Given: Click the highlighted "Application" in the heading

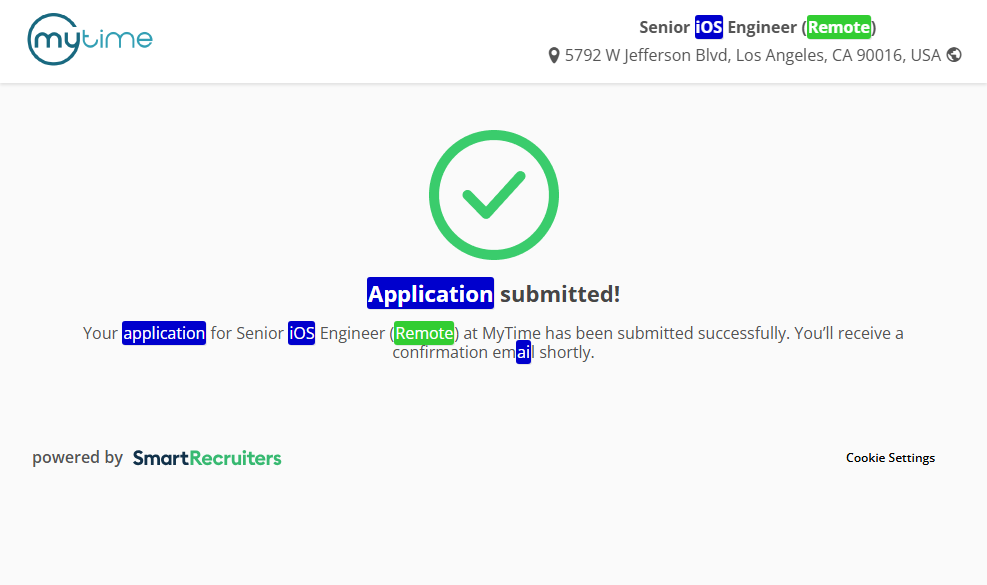Looking at the screenshot, I should [430, 294].
